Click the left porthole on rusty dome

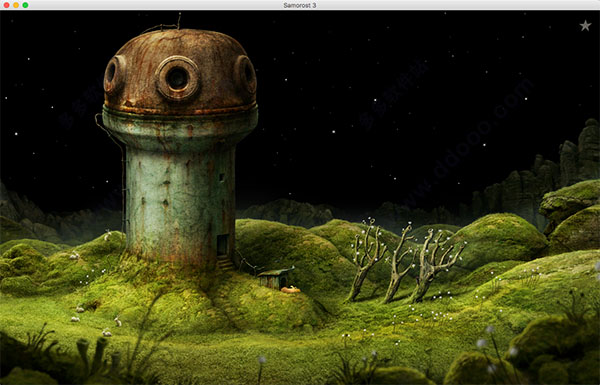coord(114,74)
